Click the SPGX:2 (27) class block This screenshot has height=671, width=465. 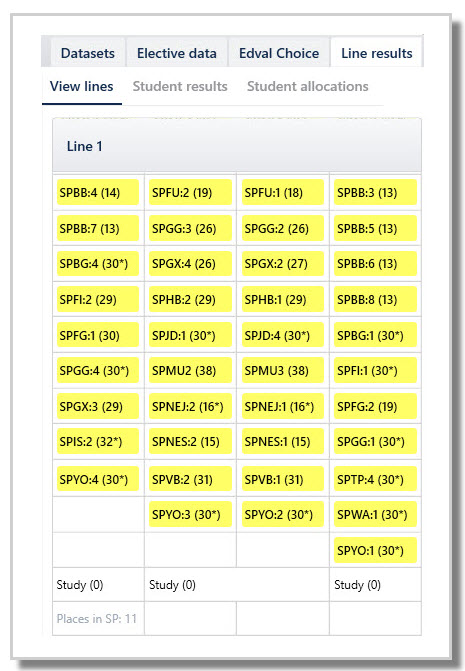[283, 264]
